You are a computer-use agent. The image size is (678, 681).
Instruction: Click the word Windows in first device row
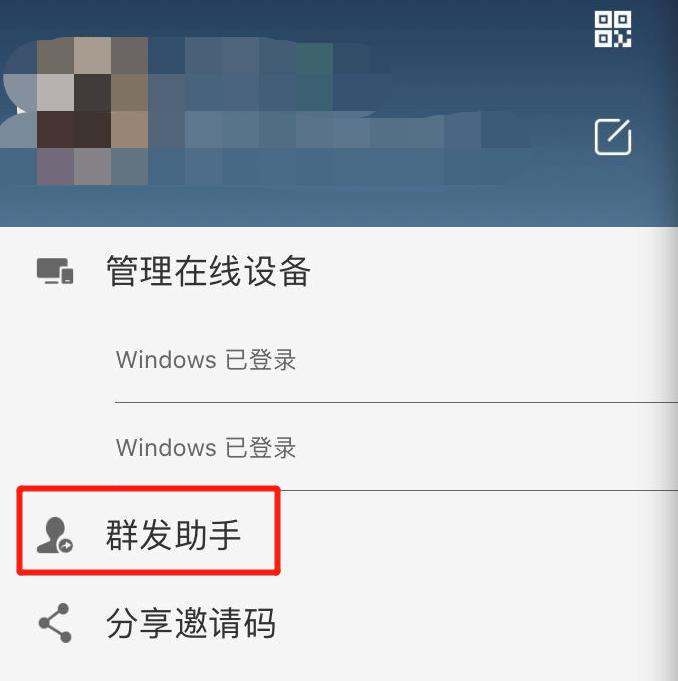tap(166, 360)
